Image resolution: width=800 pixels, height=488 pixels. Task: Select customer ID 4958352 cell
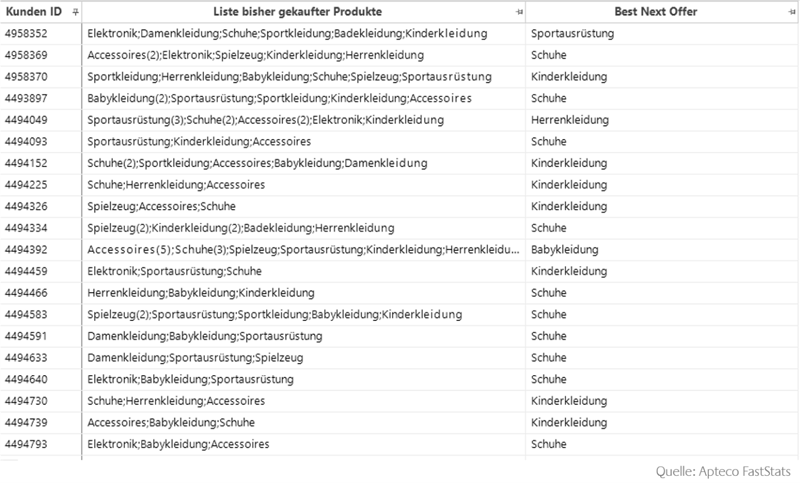coord(41,34)
